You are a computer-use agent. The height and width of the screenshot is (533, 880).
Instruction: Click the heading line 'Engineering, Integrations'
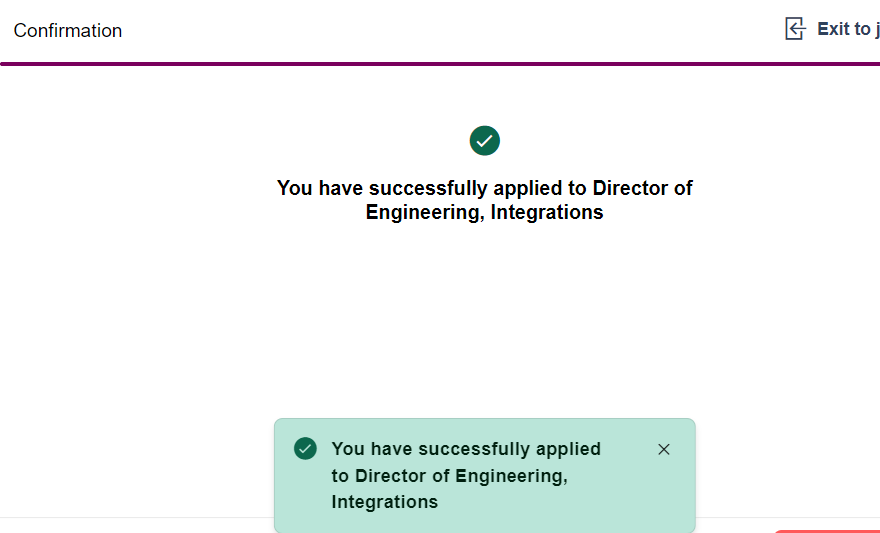click(484, 212)
